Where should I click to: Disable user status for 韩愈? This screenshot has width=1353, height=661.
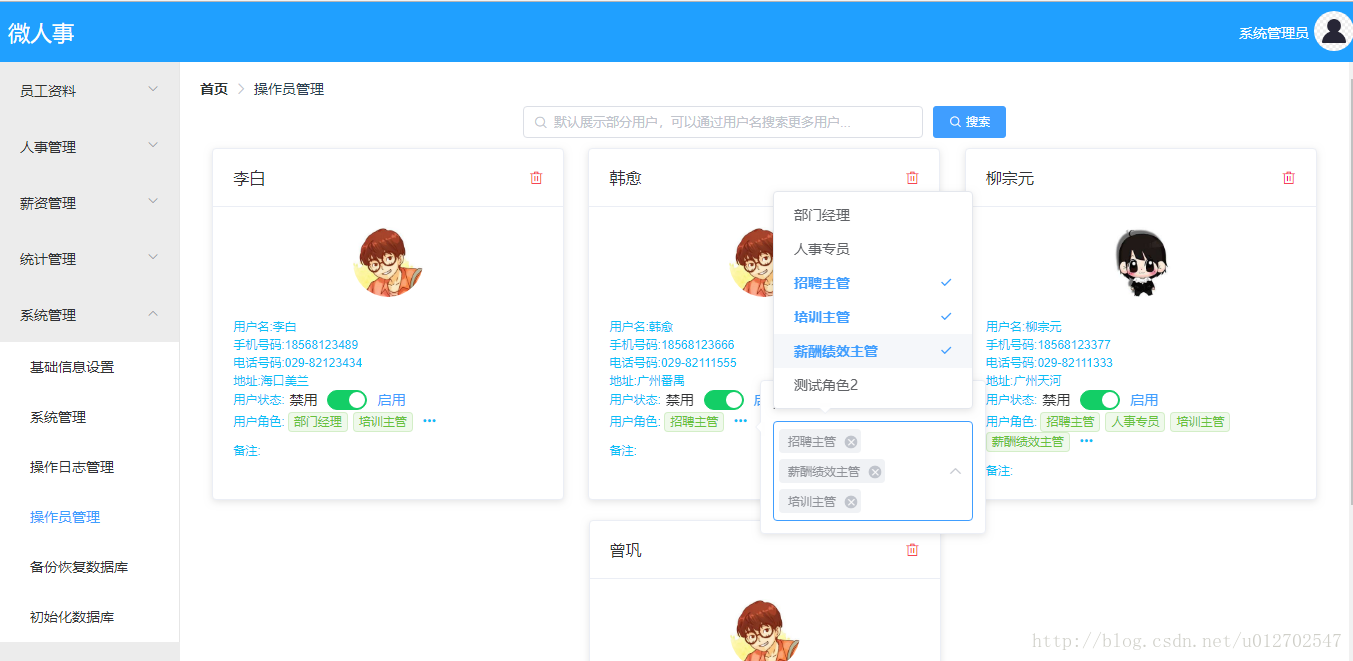(x=724, y=399)
